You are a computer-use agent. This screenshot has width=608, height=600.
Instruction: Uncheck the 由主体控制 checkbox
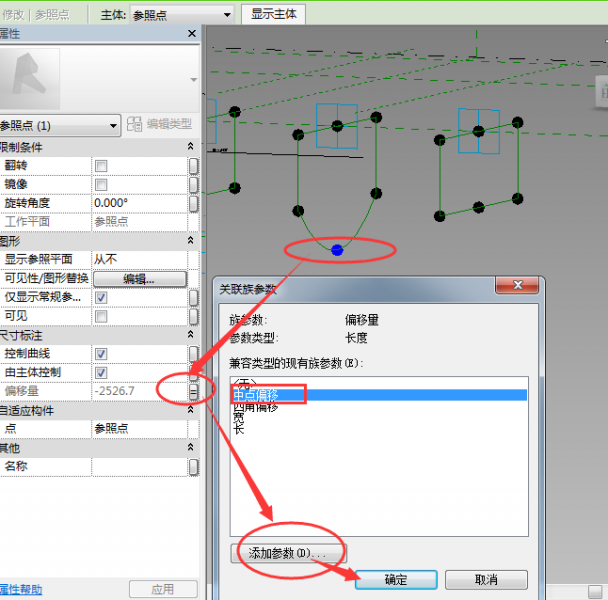click(x=101, y=372)
